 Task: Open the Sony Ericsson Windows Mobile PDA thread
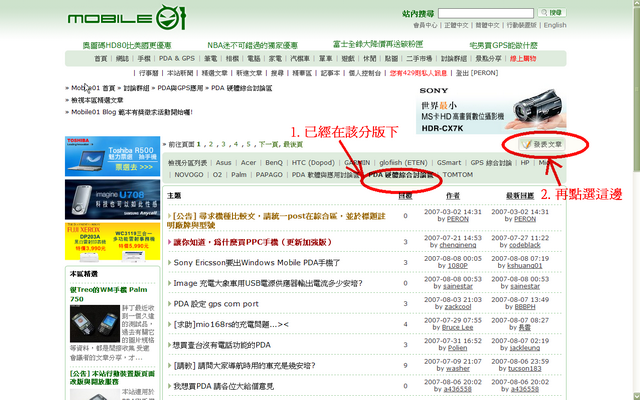[x=257, y=263]
